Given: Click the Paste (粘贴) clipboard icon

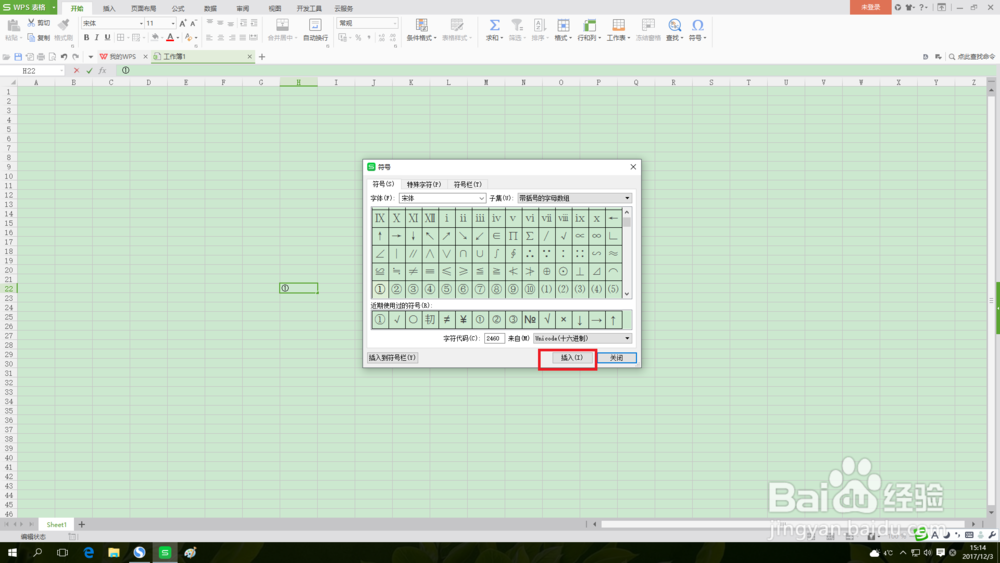Looking at the screenshot, I should tap(13, 26).
